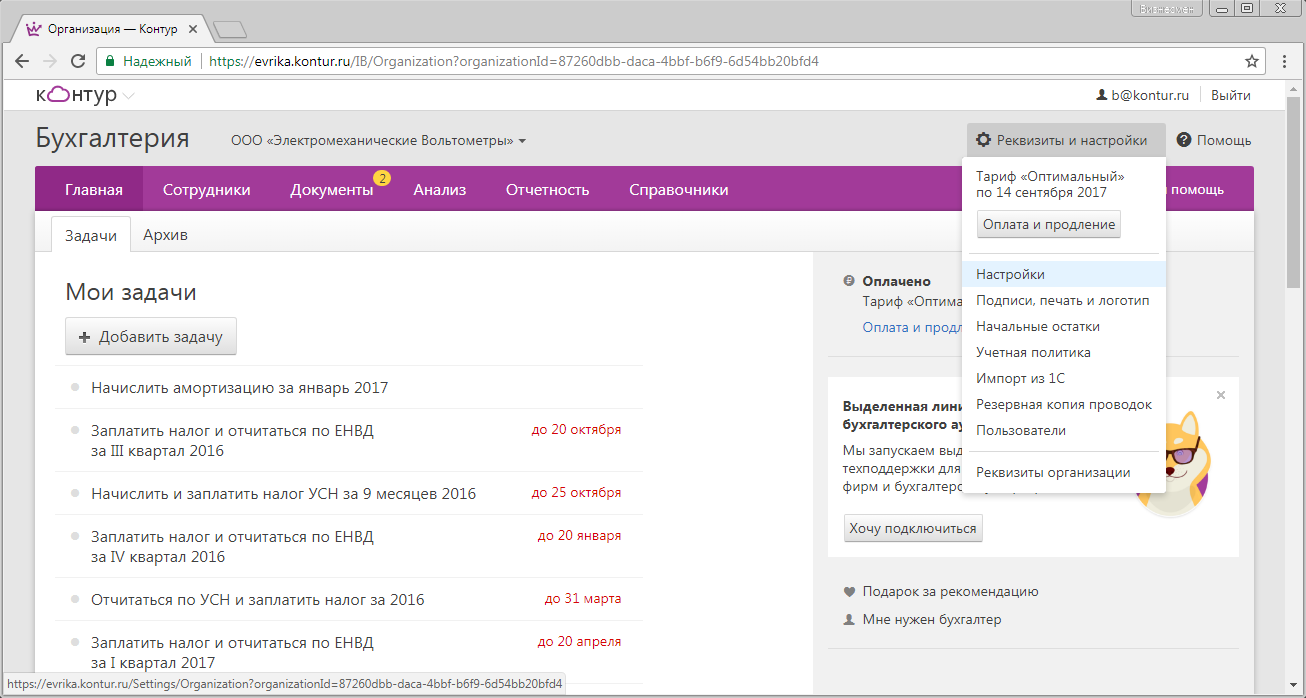This screenshot has width=1306, height=698.
Task: Select Импорт из 1С
Action: point(1064,378)
